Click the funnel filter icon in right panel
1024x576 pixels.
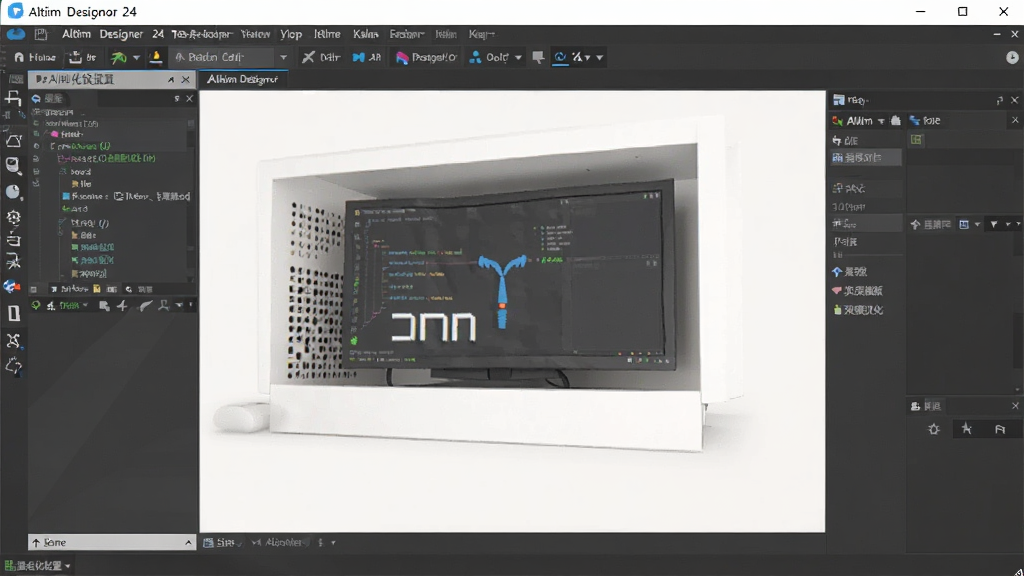click(x=994, y=224)
